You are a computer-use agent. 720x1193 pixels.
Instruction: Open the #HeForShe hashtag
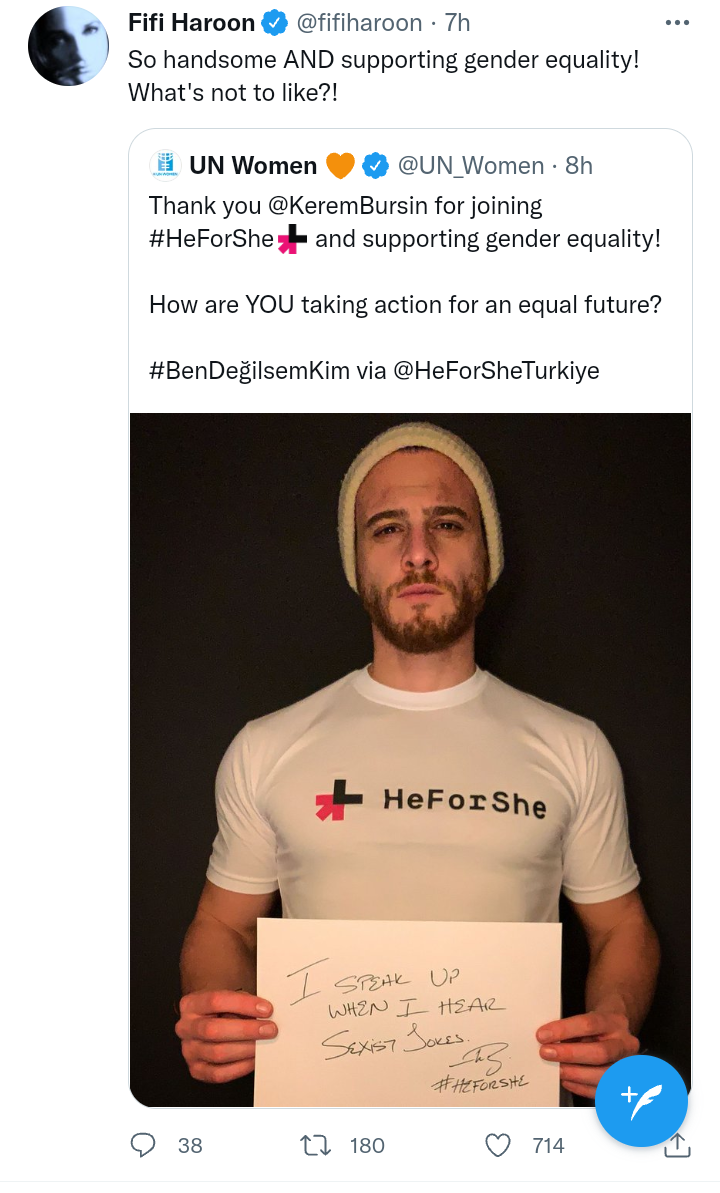211,239
